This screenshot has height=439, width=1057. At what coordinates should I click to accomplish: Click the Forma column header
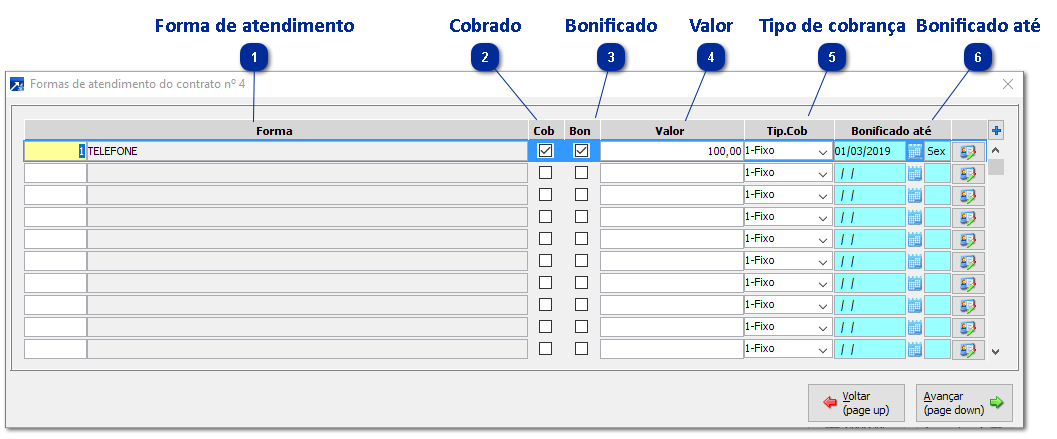[x=274, y=130]
